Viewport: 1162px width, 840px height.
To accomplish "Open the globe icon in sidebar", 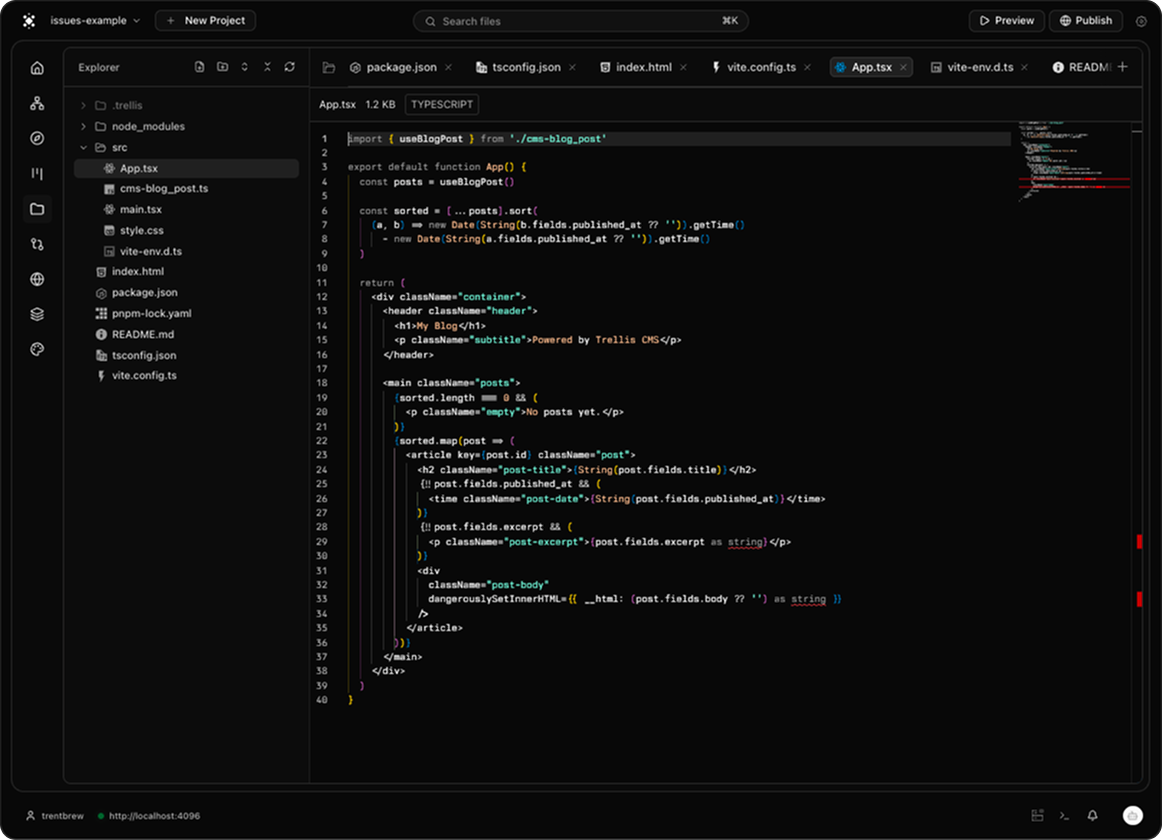I will click(37, 279).
